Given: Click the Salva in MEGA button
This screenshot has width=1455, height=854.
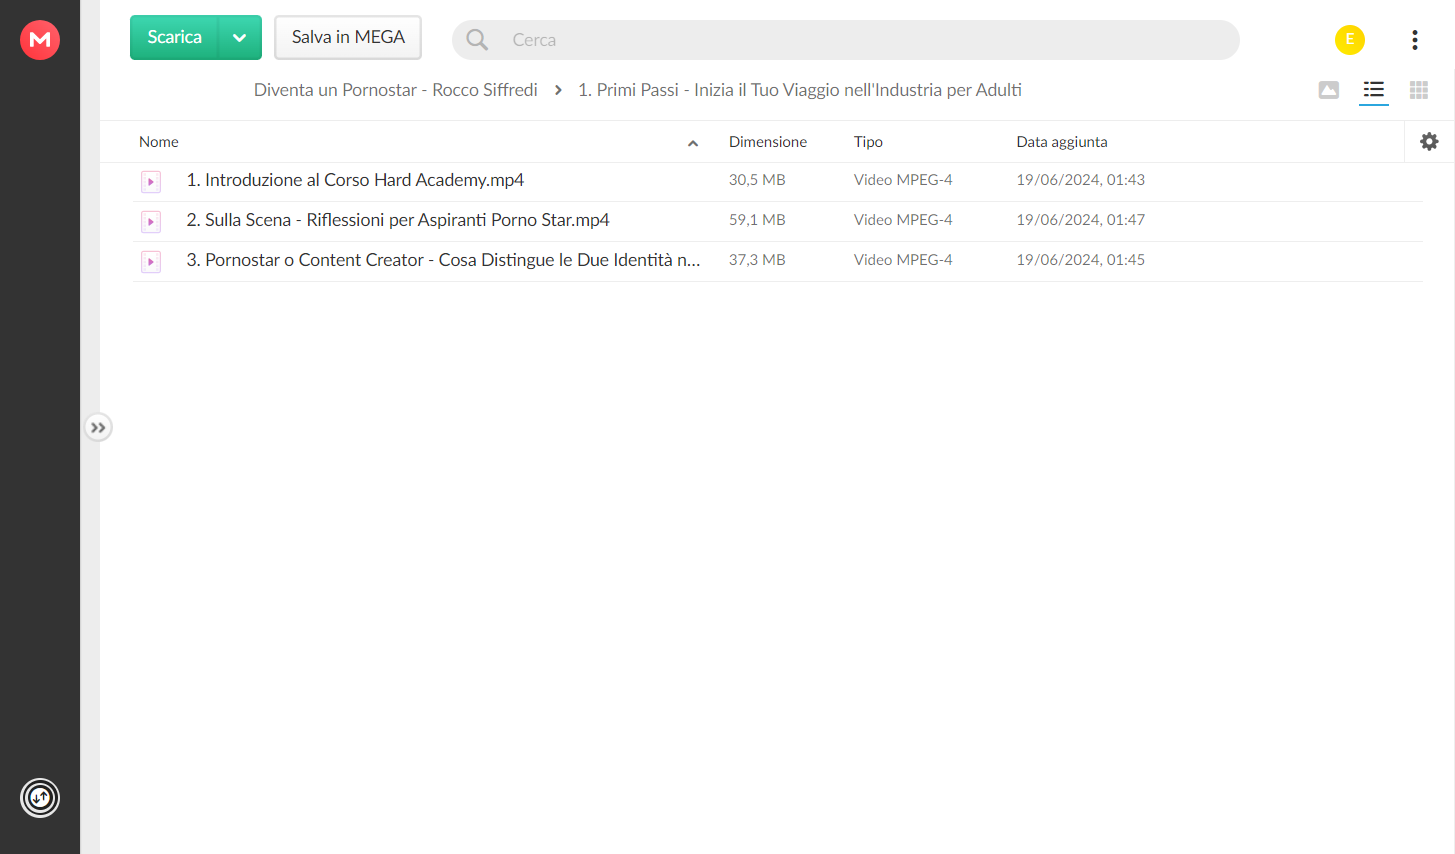Looking at the screenshot, I should (x=348, y=38).
